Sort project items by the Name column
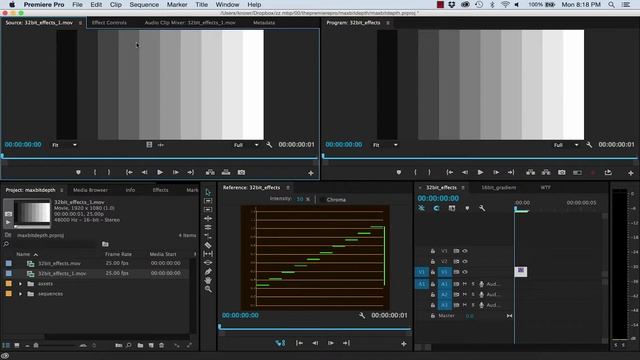640x360 pixels. pos(23,254)
